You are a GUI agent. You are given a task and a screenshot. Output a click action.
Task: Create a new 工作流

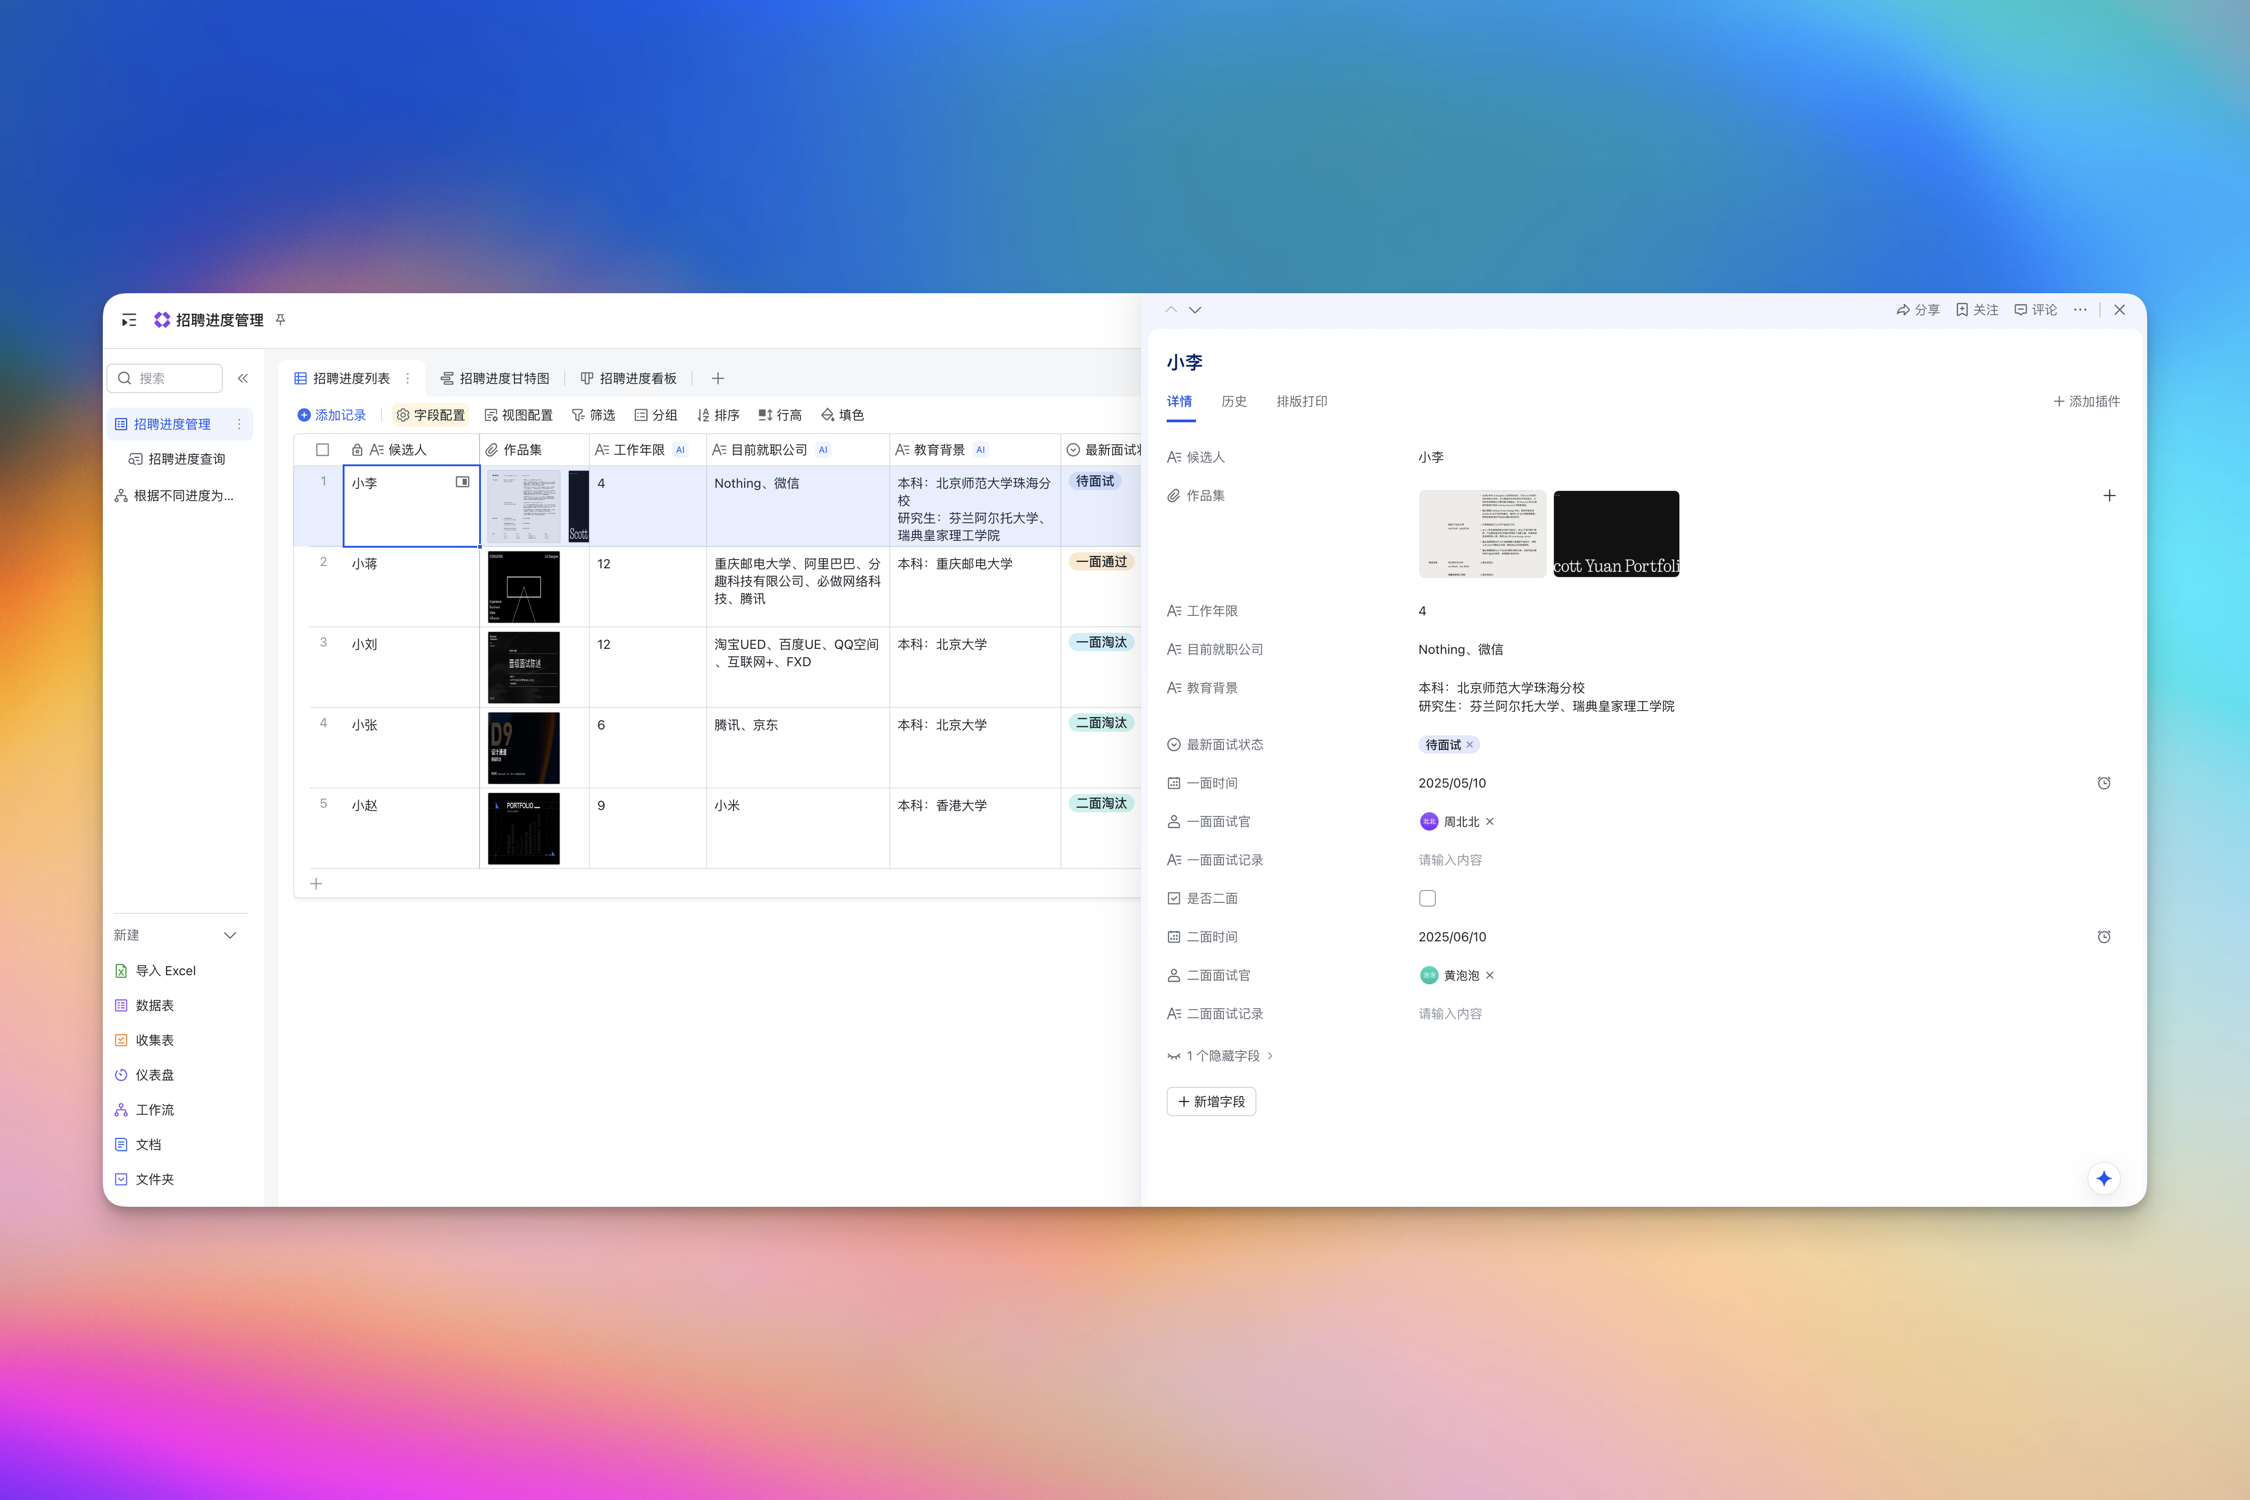(144, 1110)
